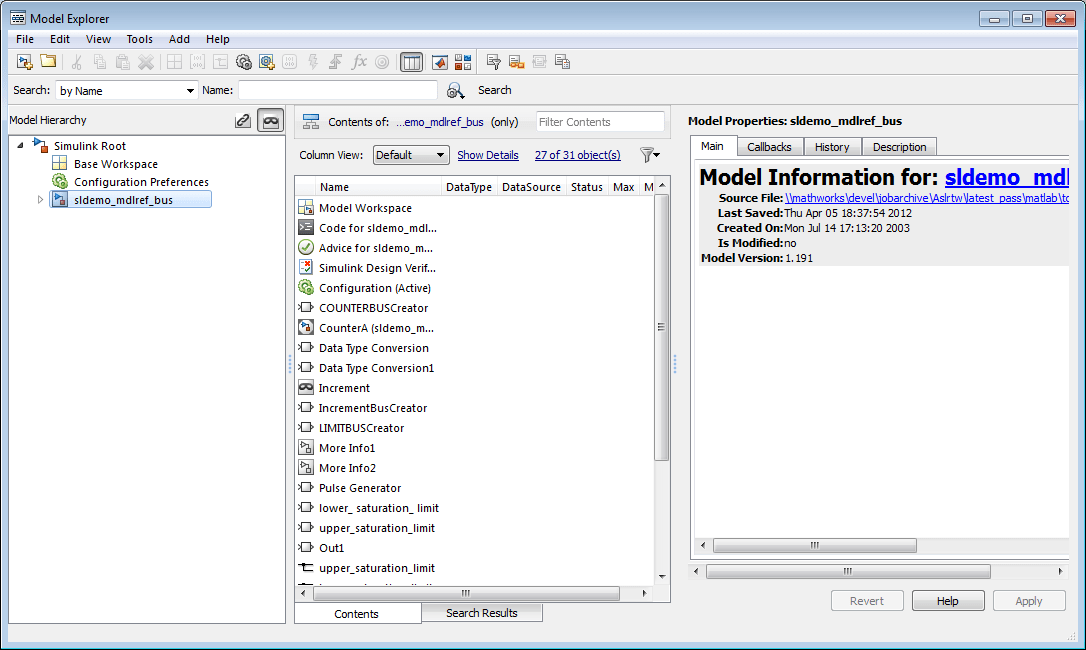Screen dimensions: 1086x650
Task: Click the Simulink Library Browser icon
Action: point(439,62)
